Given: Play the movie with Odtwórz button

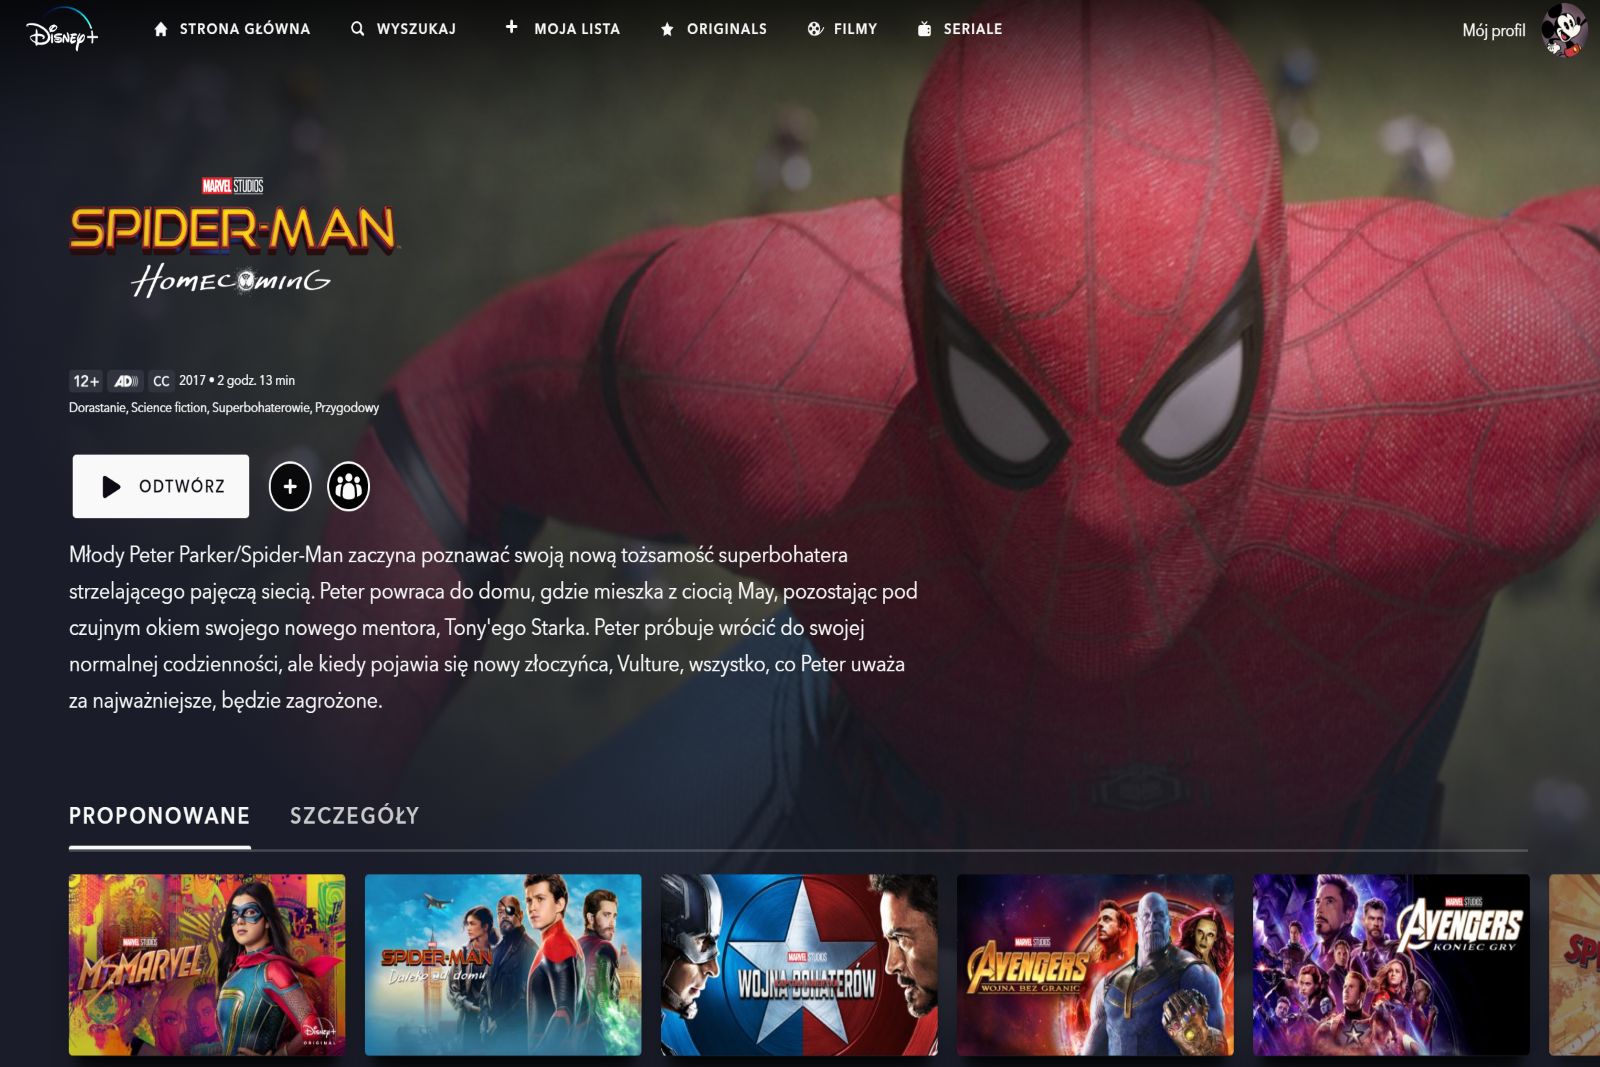Looking at the screenshot, I should pyautogui.click(x=161, y=486).
